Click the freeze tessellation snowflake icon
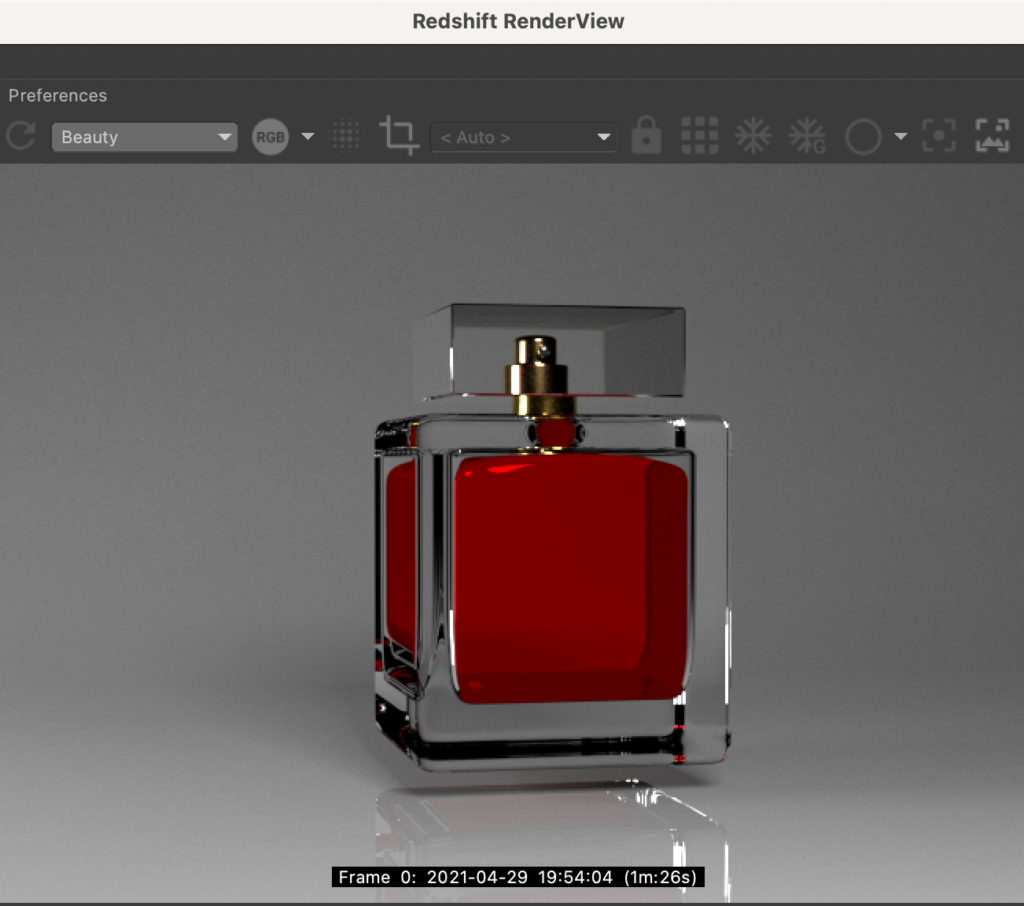Image resolution: width=1024 pixels, height=906 pixels. coord(753,136)
